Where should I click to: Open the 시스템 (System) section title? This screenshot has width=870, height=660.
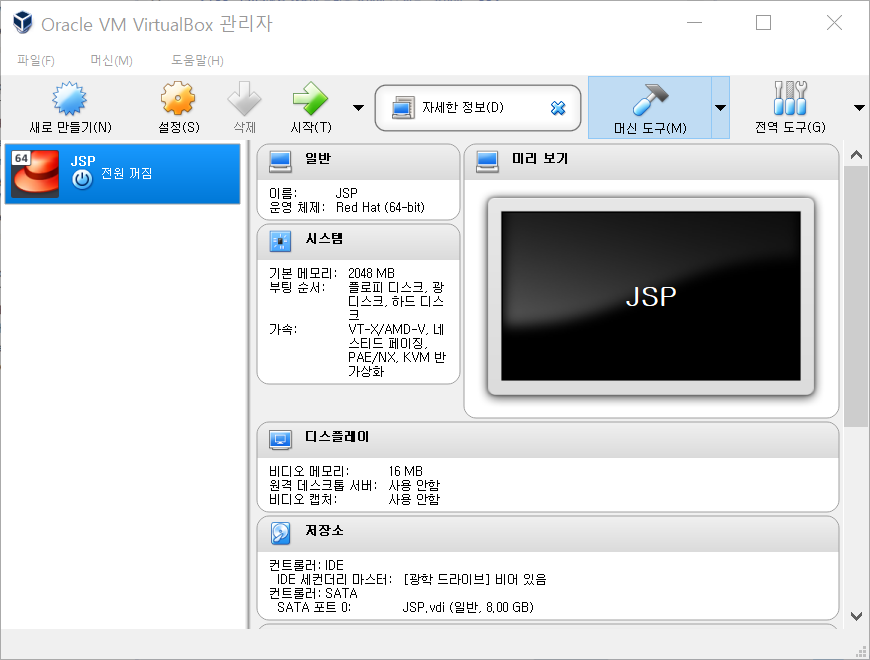coord(325,238)
